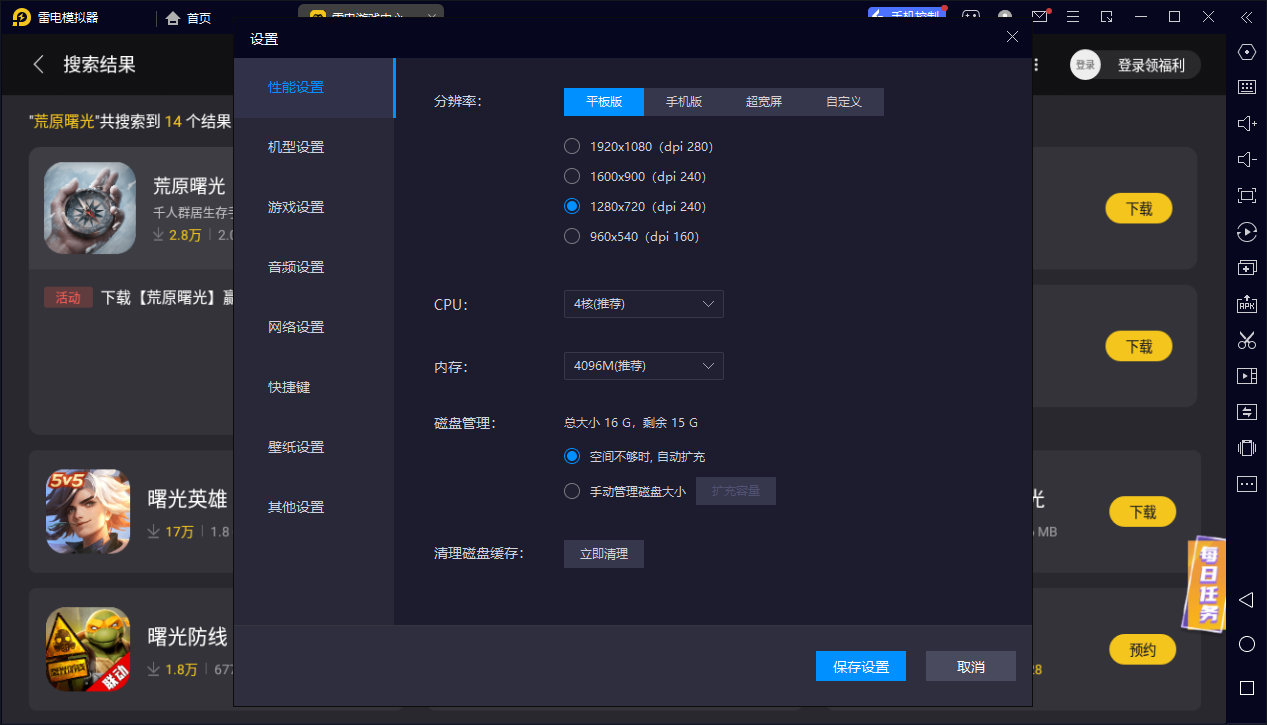Click 立即清理 to clear disk cache
Viewport: 1267px width, 725px height.
603,553
